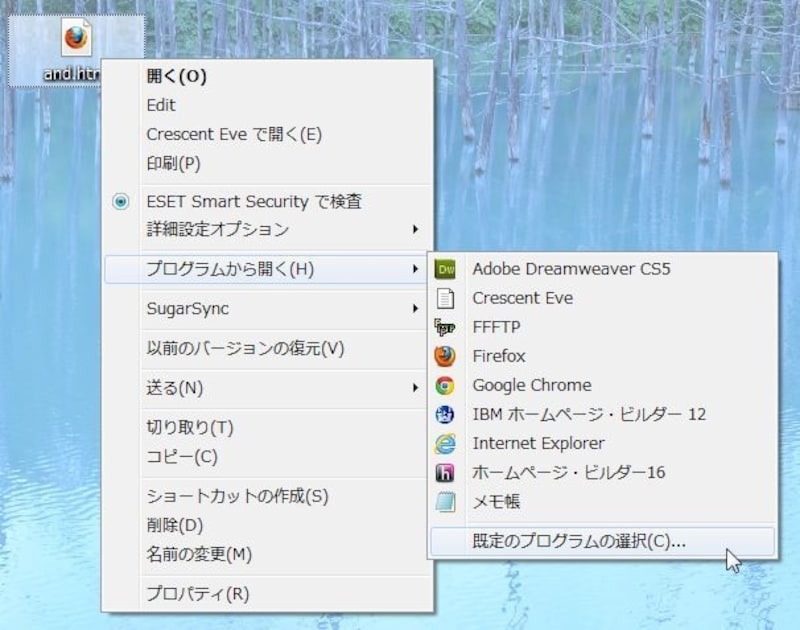Open the プログラムから開く(H) entry

[268, 269]
